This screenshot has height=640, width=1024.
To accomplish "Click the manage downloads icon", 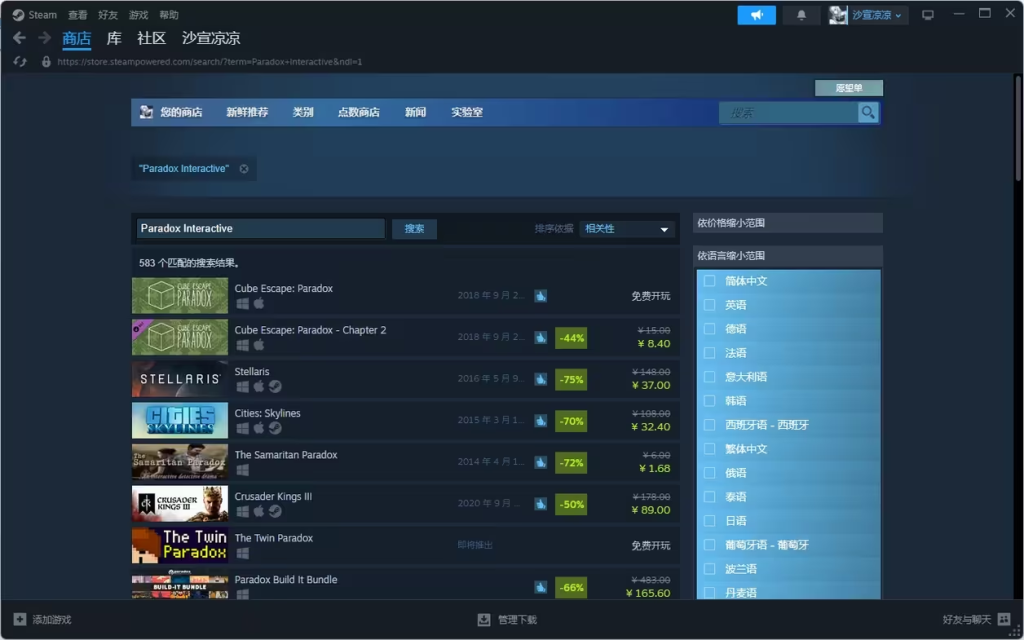I will coord(483,619).
